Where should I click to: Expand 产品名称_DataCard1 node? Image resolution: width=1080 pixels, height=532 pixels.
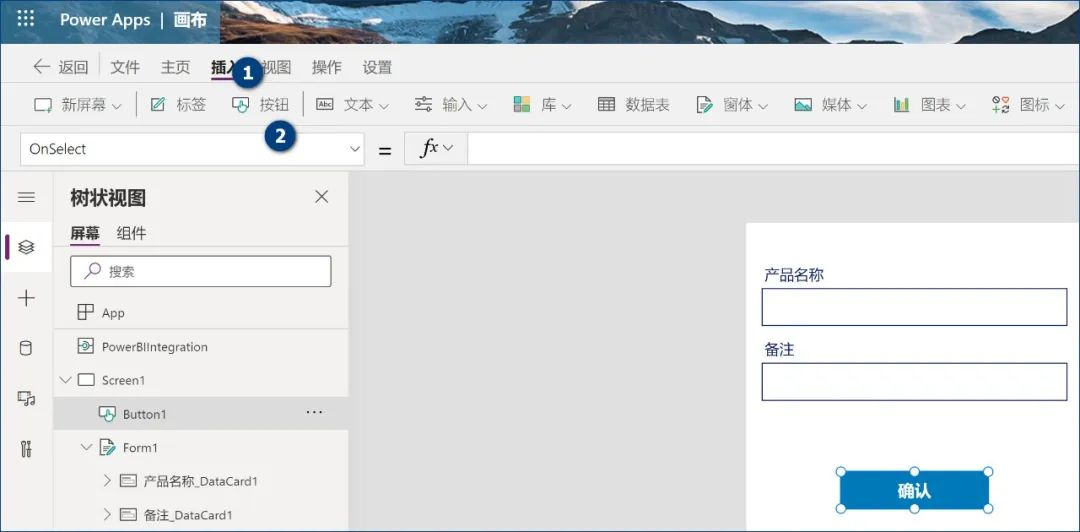point(107,481)
